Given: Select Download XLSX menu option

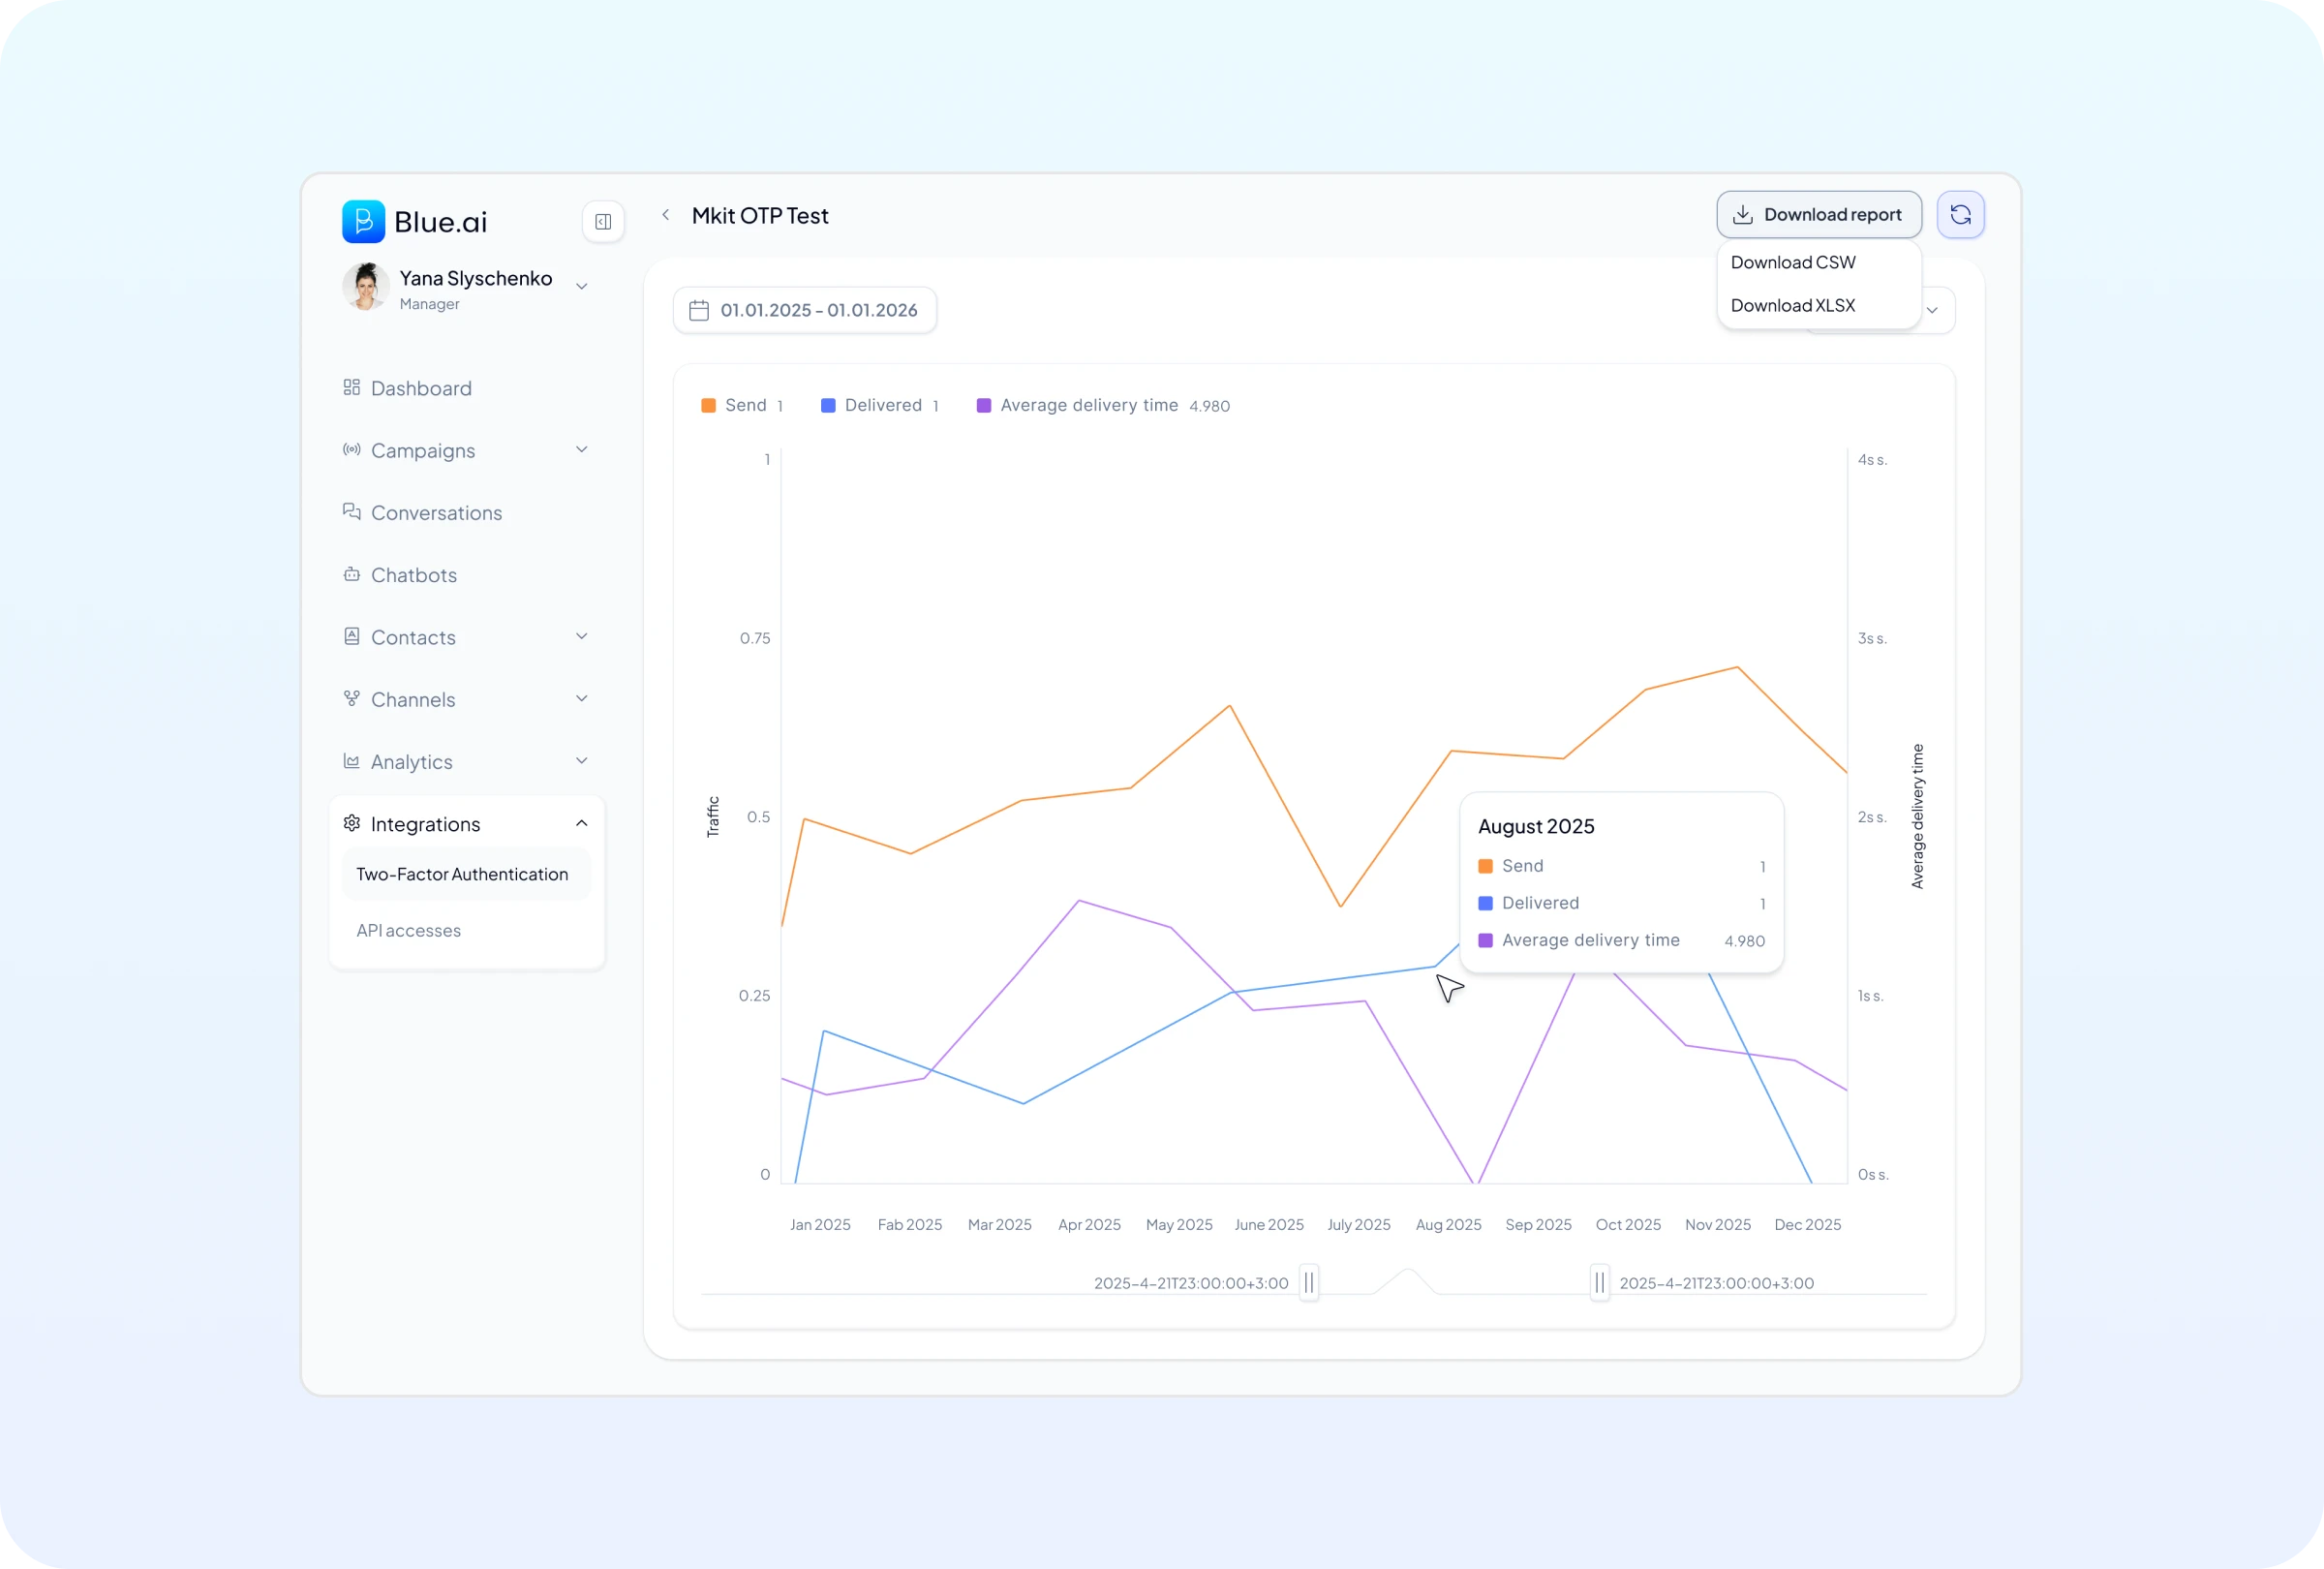Looking at the screenshot, I should point(1792,306).
